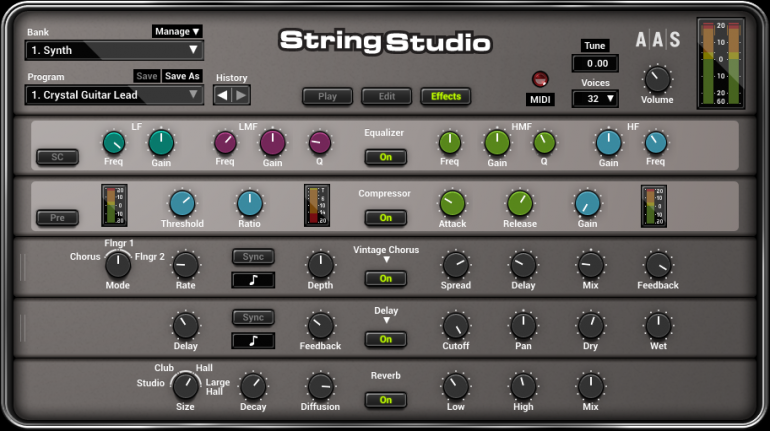Switch to the Play view
Screen dimensions: 770x431
(328, 96)
